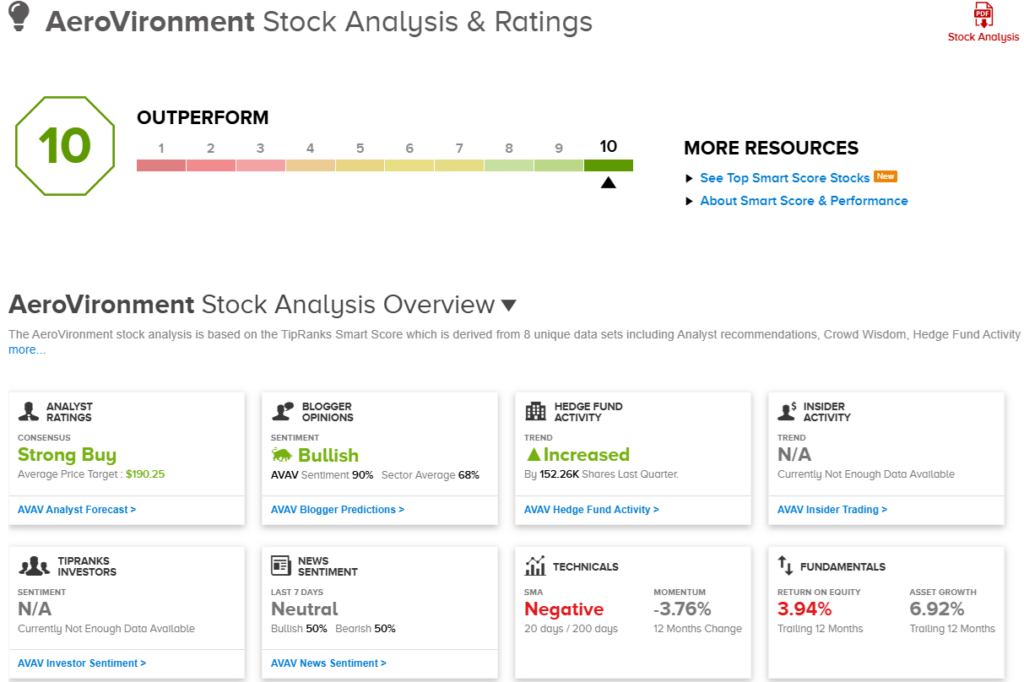
Task: Click the Increased trend text
Action: click(x=586, y=455)
